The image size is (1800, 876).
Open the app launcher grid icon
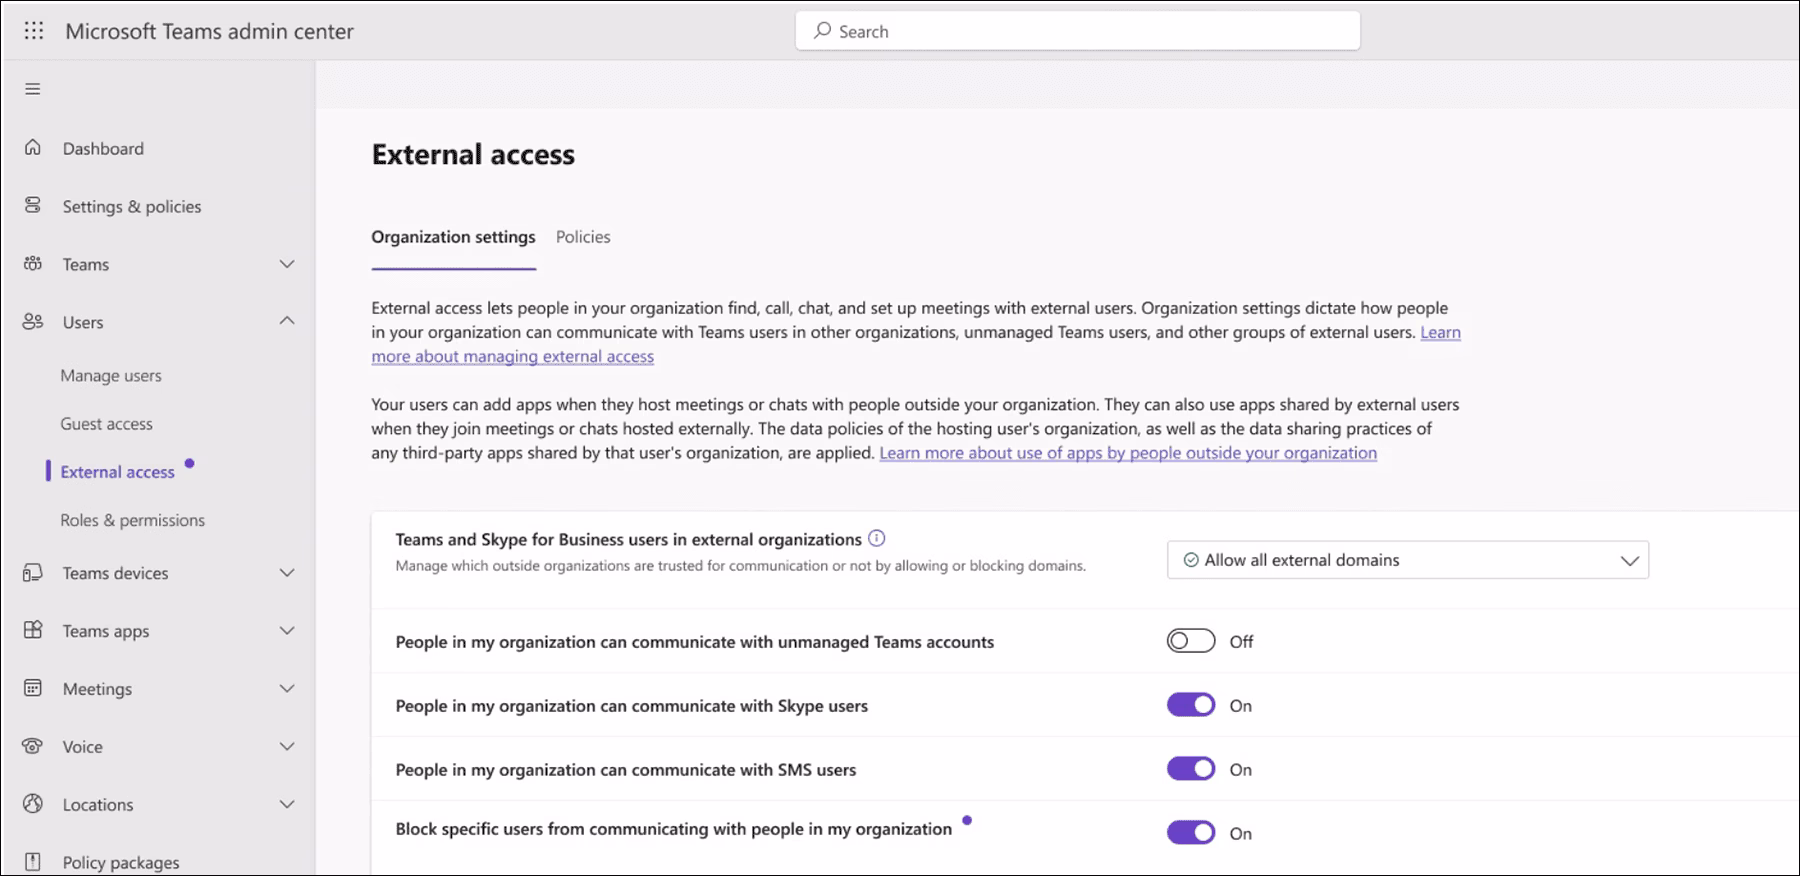point(34,31)
